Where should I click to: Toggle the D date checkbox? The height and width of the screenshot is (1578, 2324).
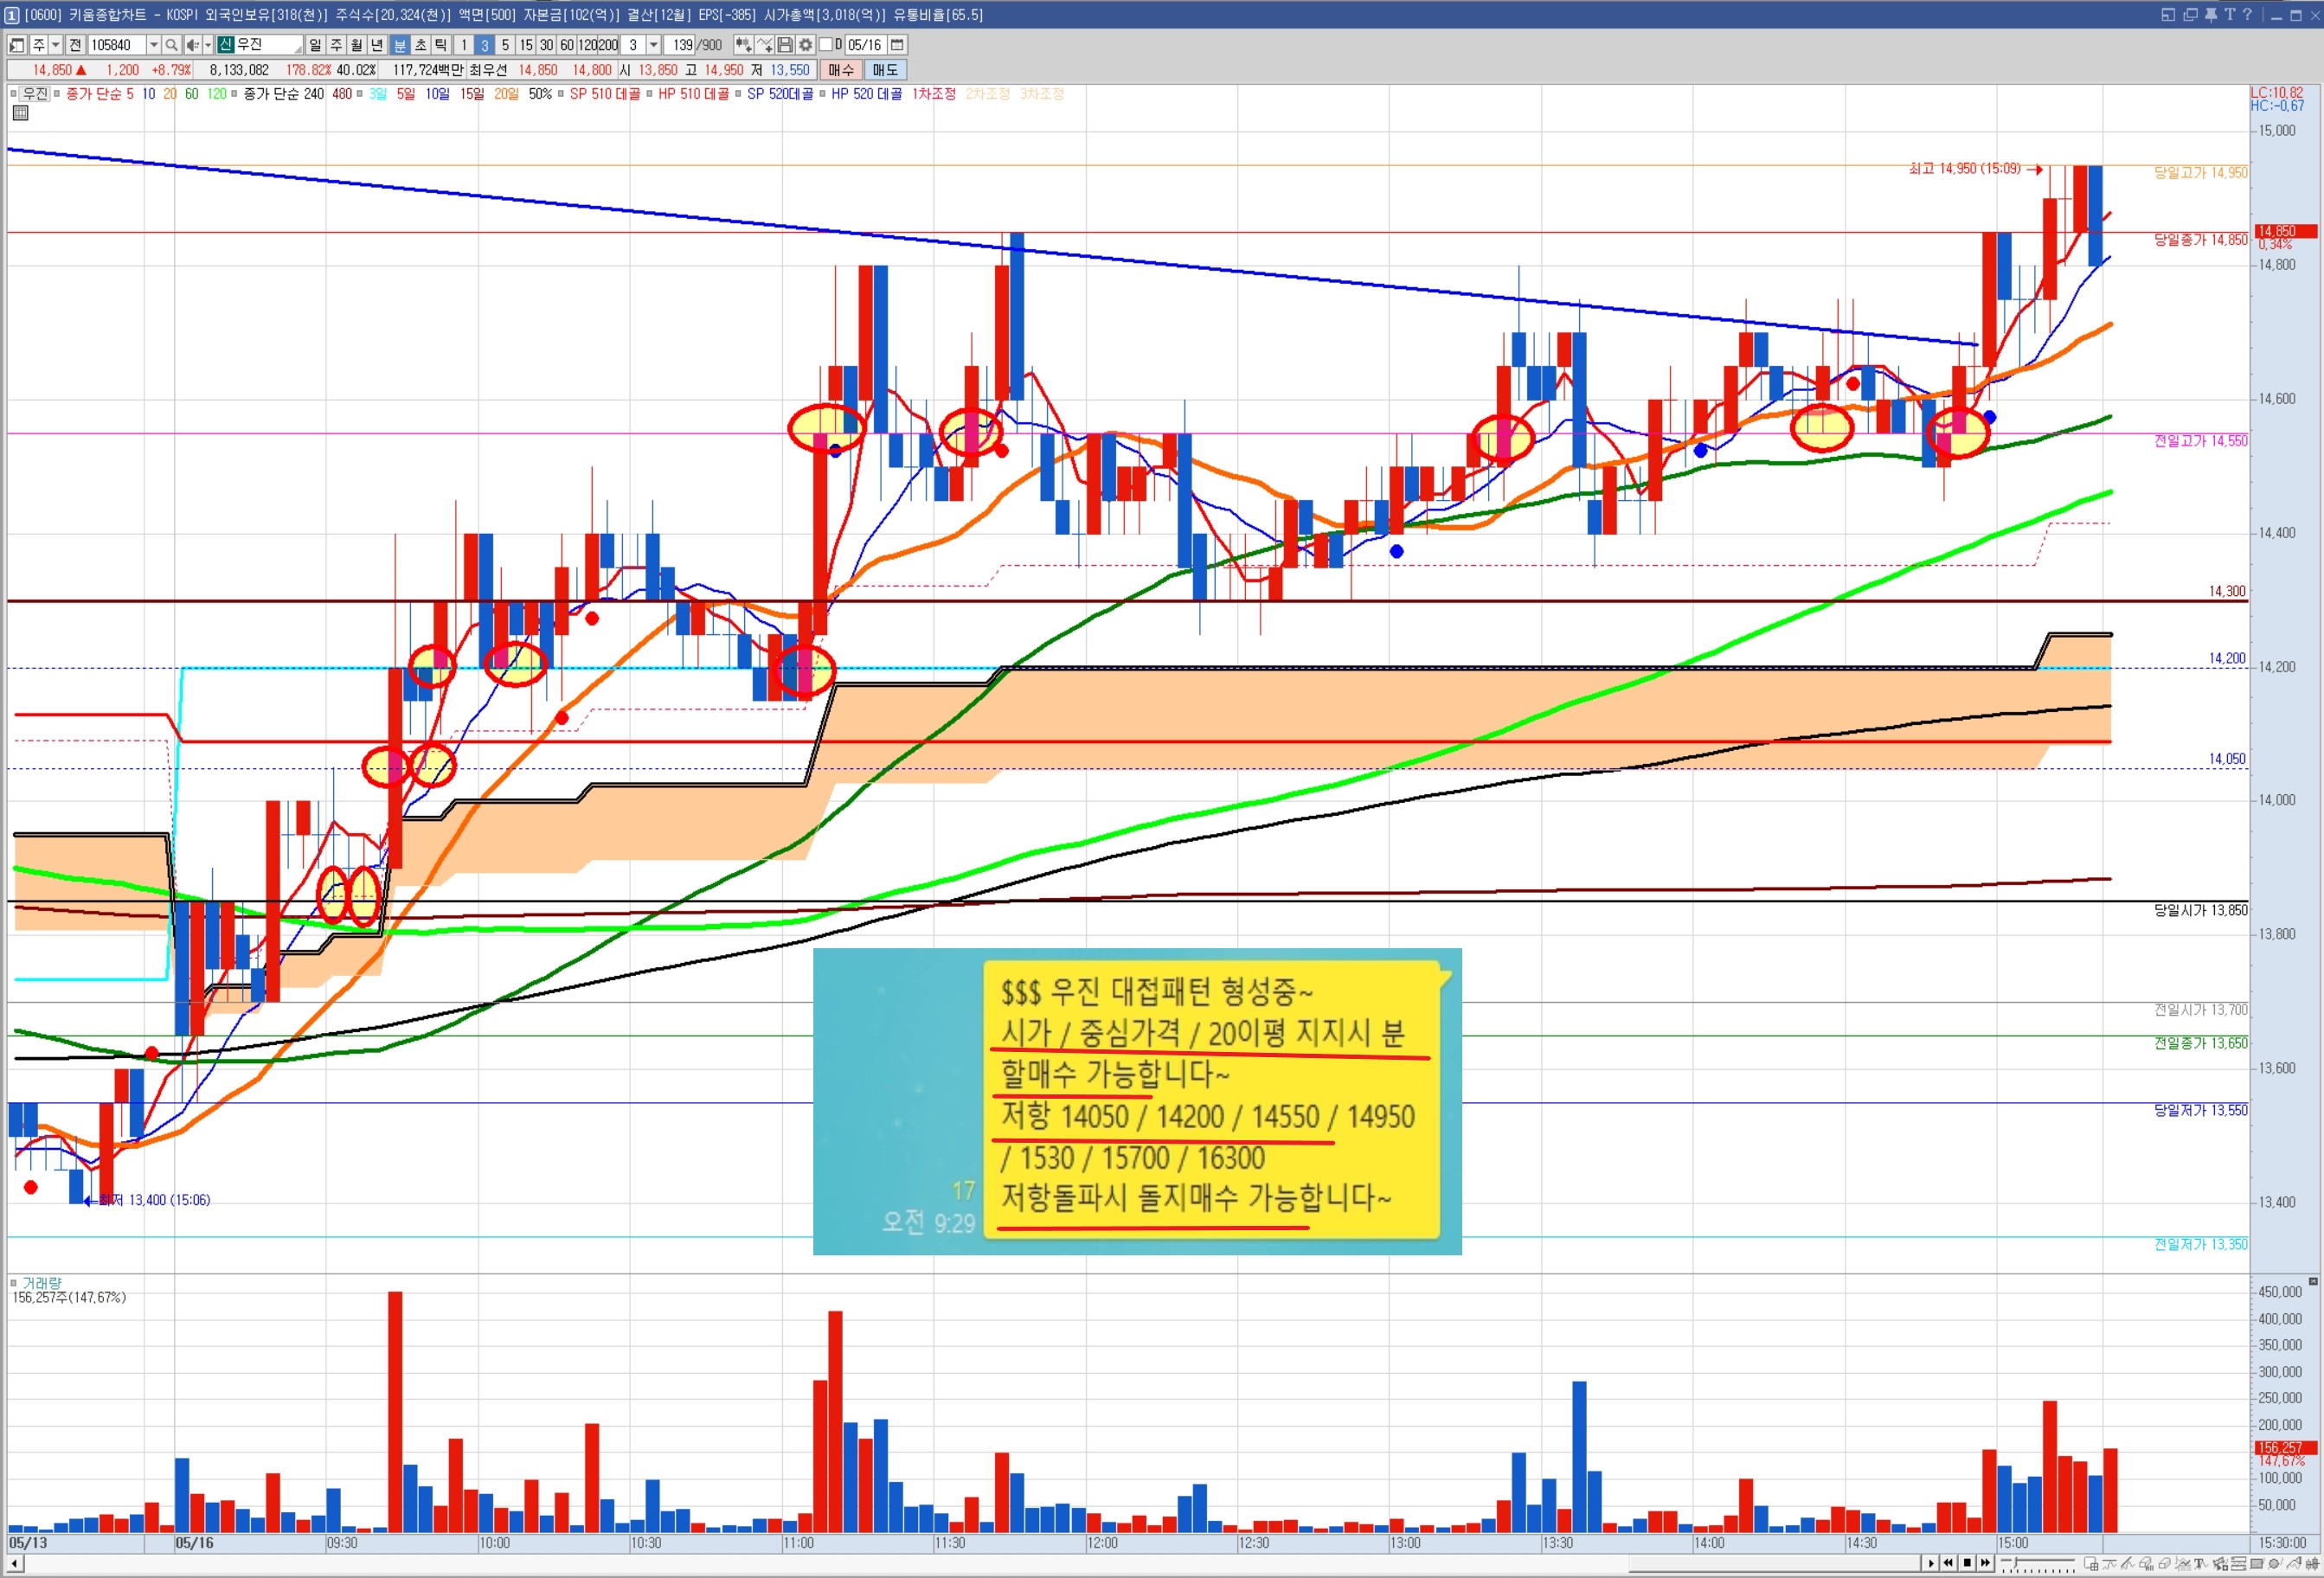826,45
